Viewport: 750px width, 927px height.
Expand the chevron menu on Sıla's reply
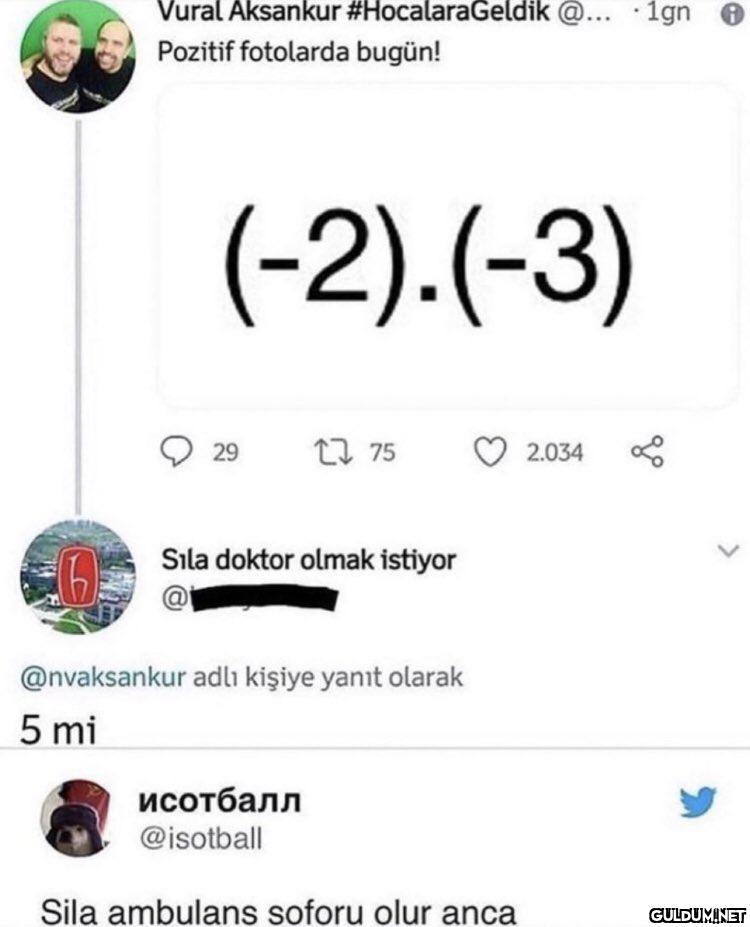tap(728, 551)
